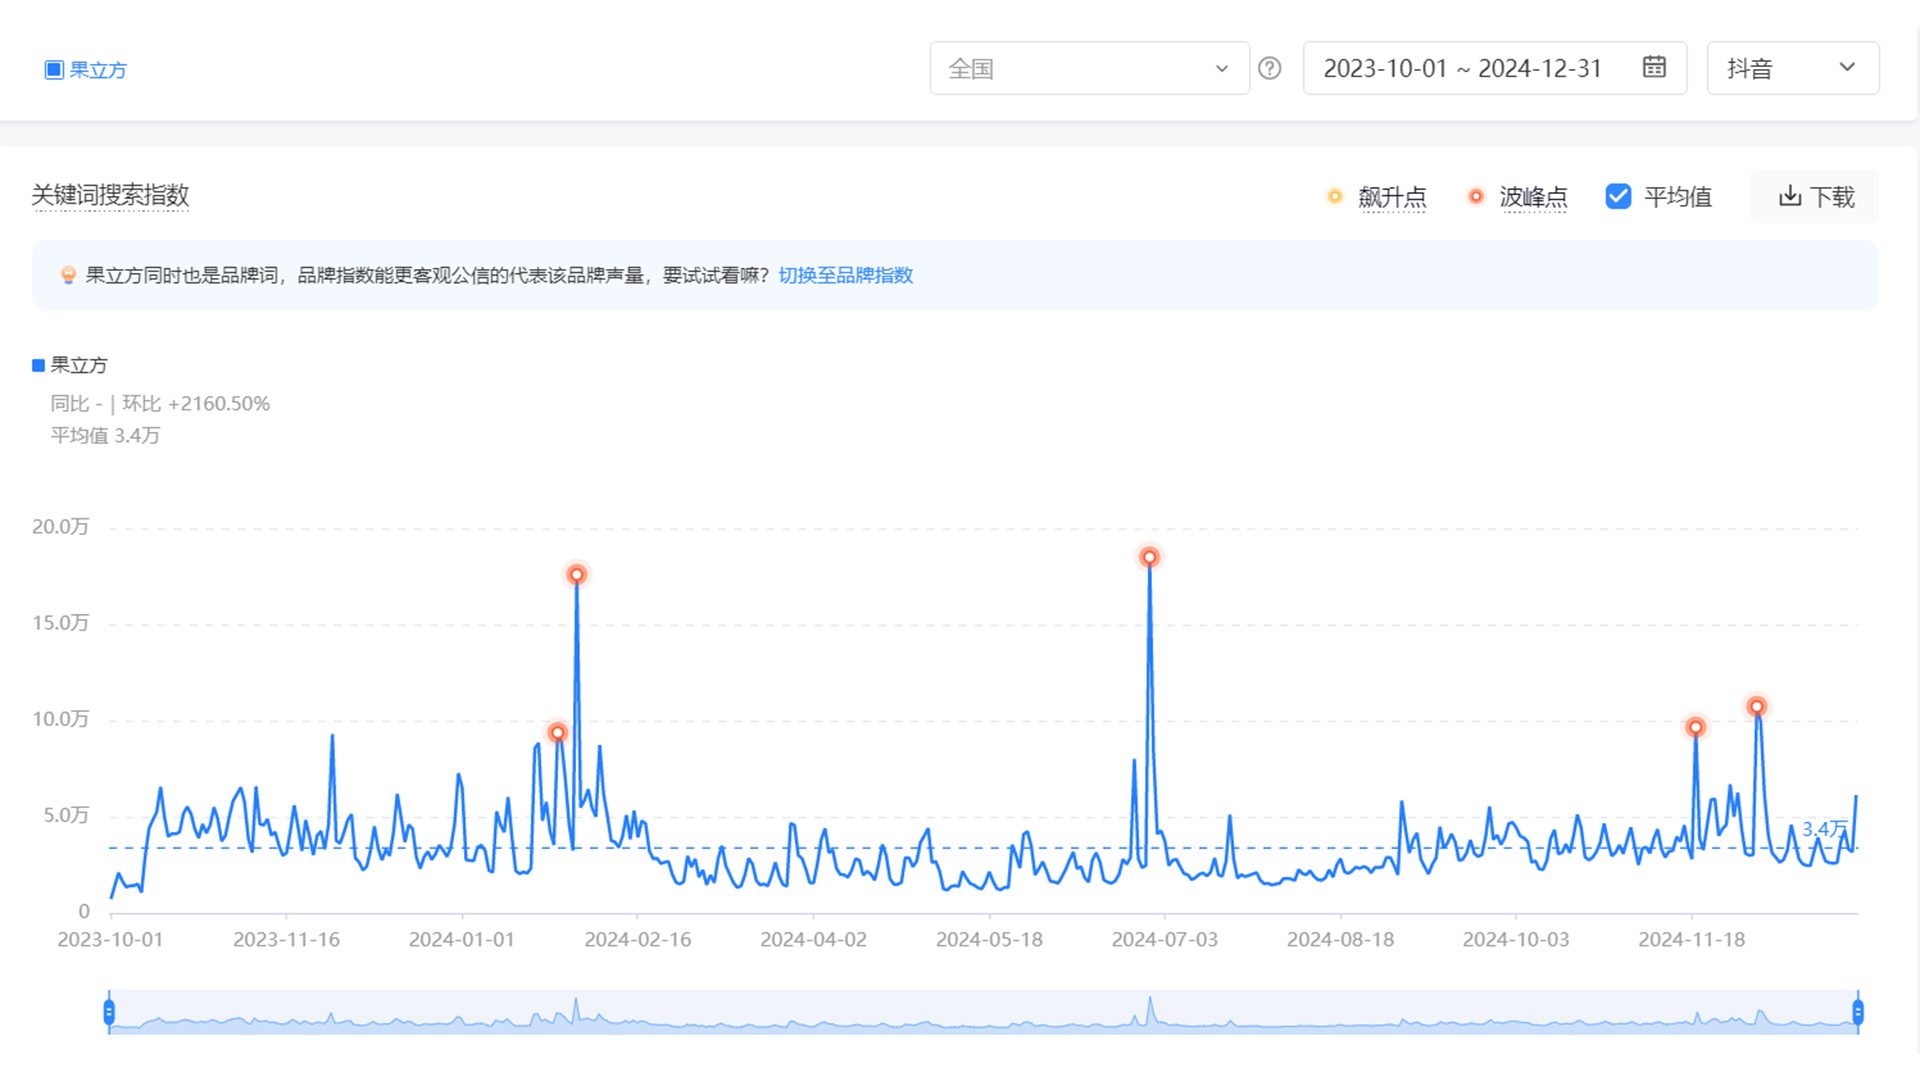Click the 关键词搜索指数 heading
This screenshot has width=1920, height=1080.
(110, 195)
